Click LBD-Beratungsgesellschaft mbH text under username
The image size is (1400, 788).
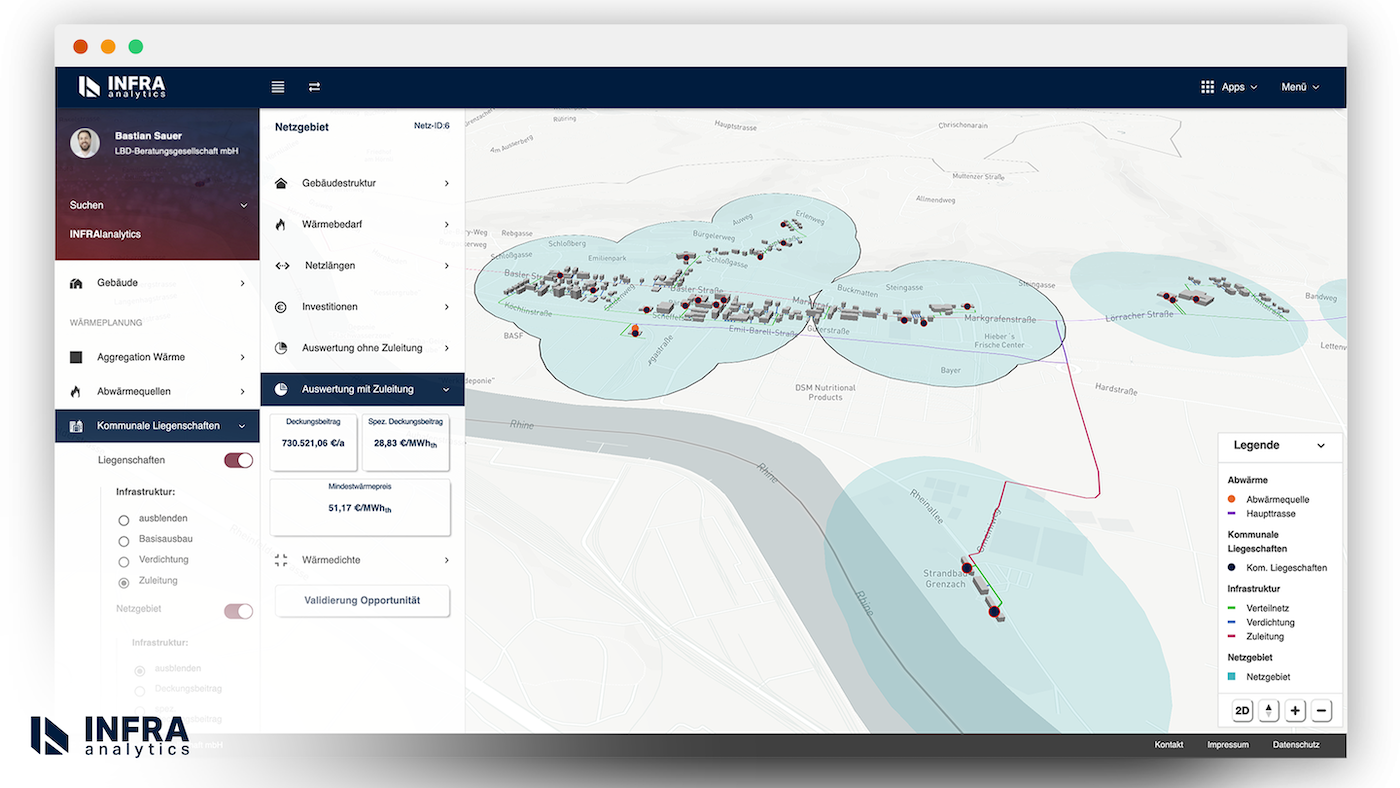coord(176,151)
